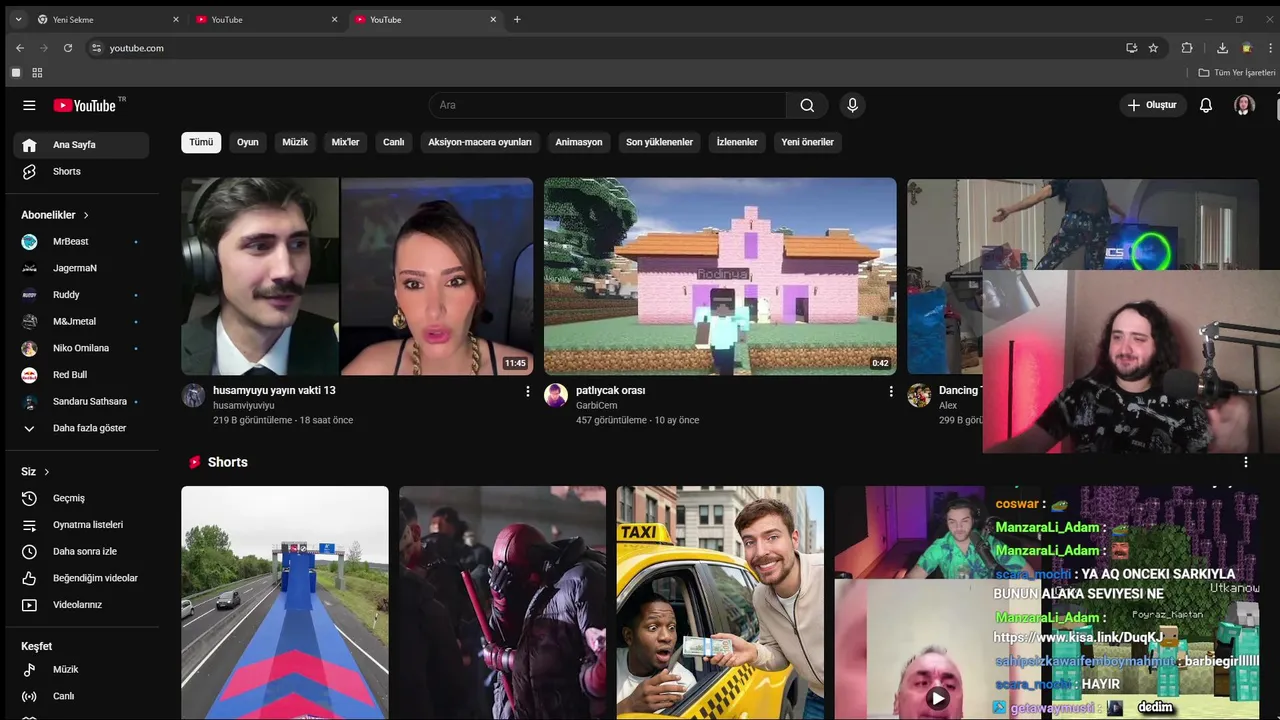Open tab search dropdown arrow
The width and height of the screenshot is (1280, 720).
(18, 19)
